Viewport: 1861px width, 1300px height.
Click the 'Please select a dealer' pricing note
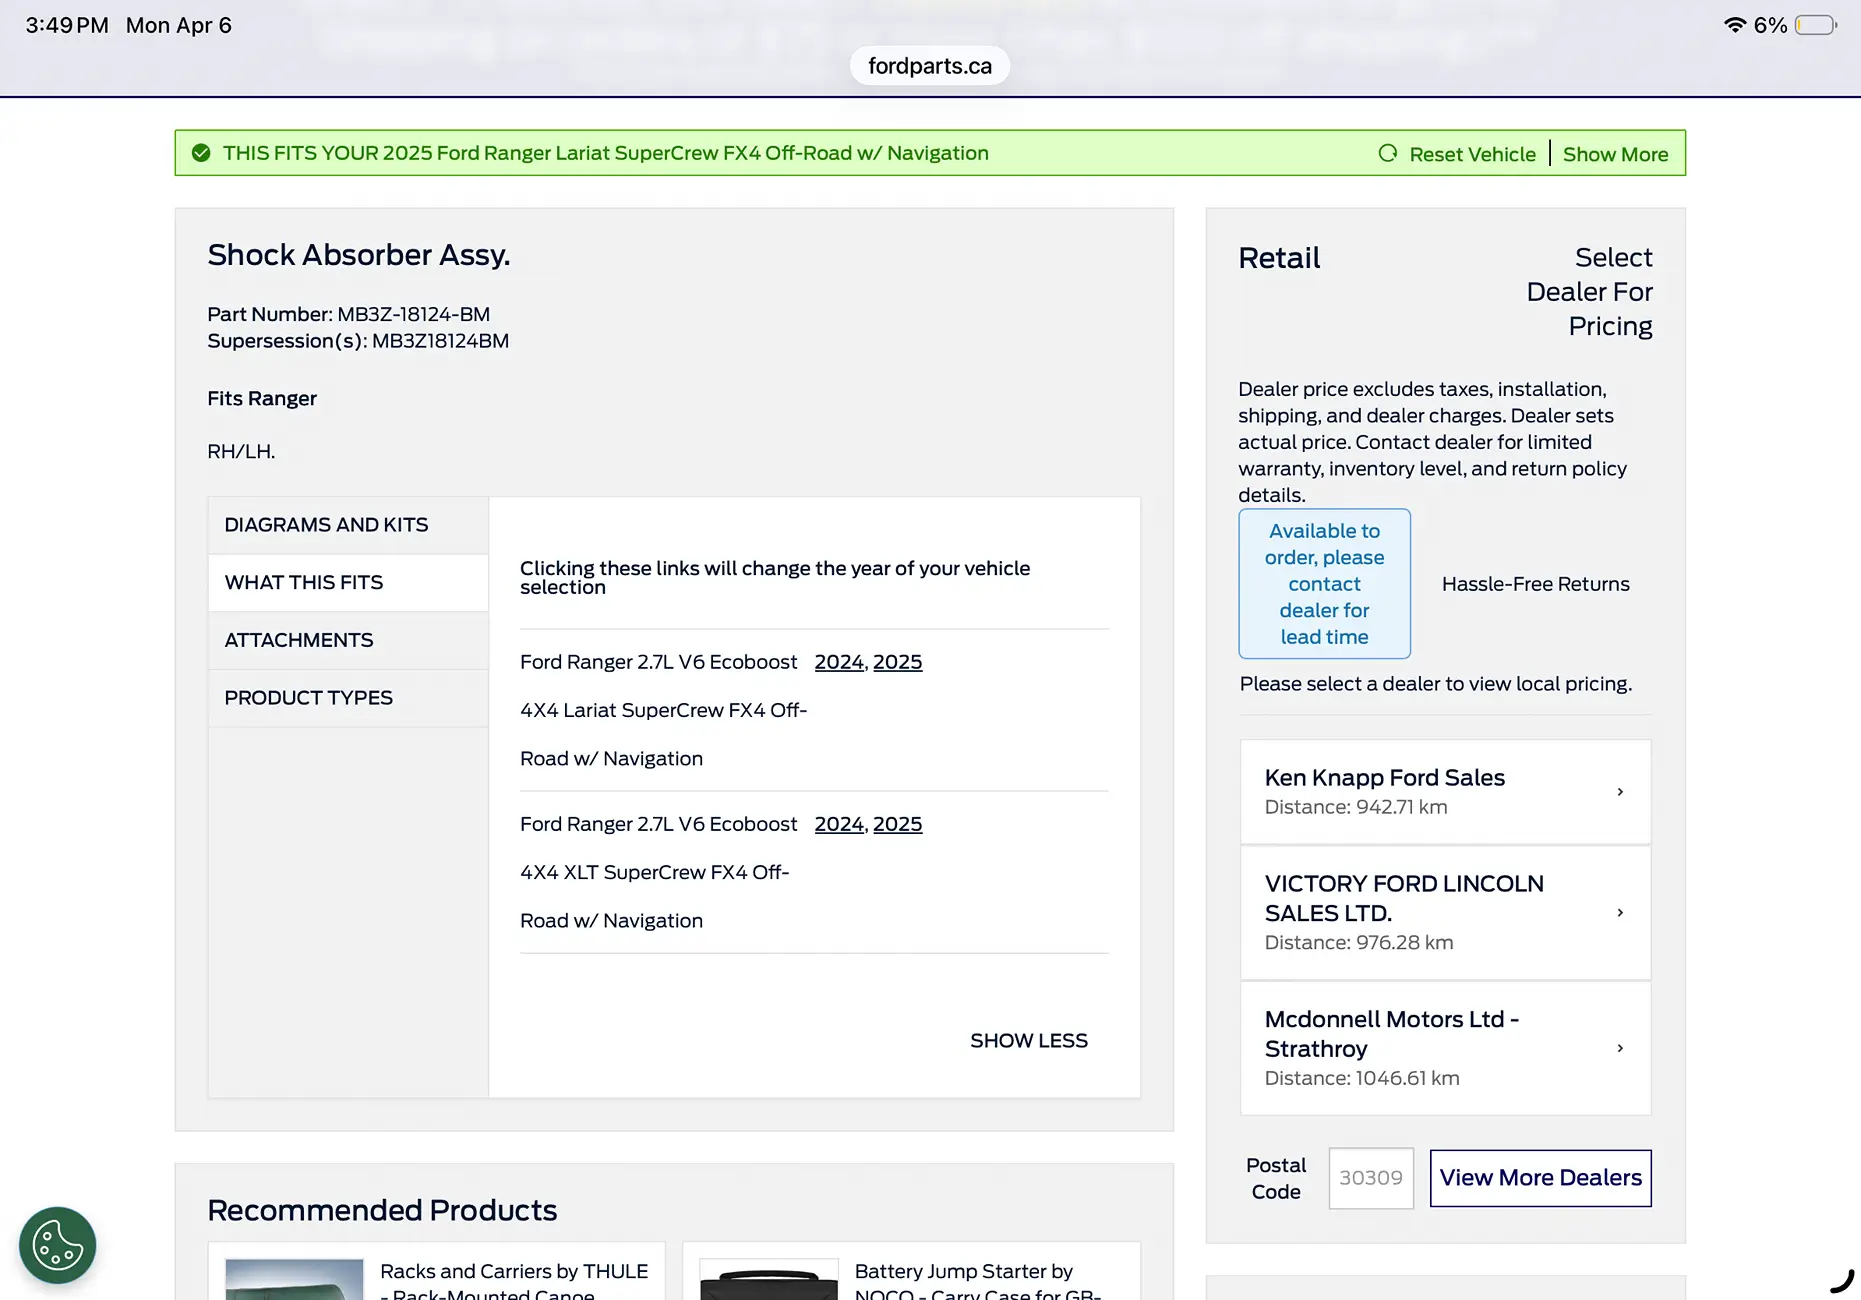click(1436, 684)
